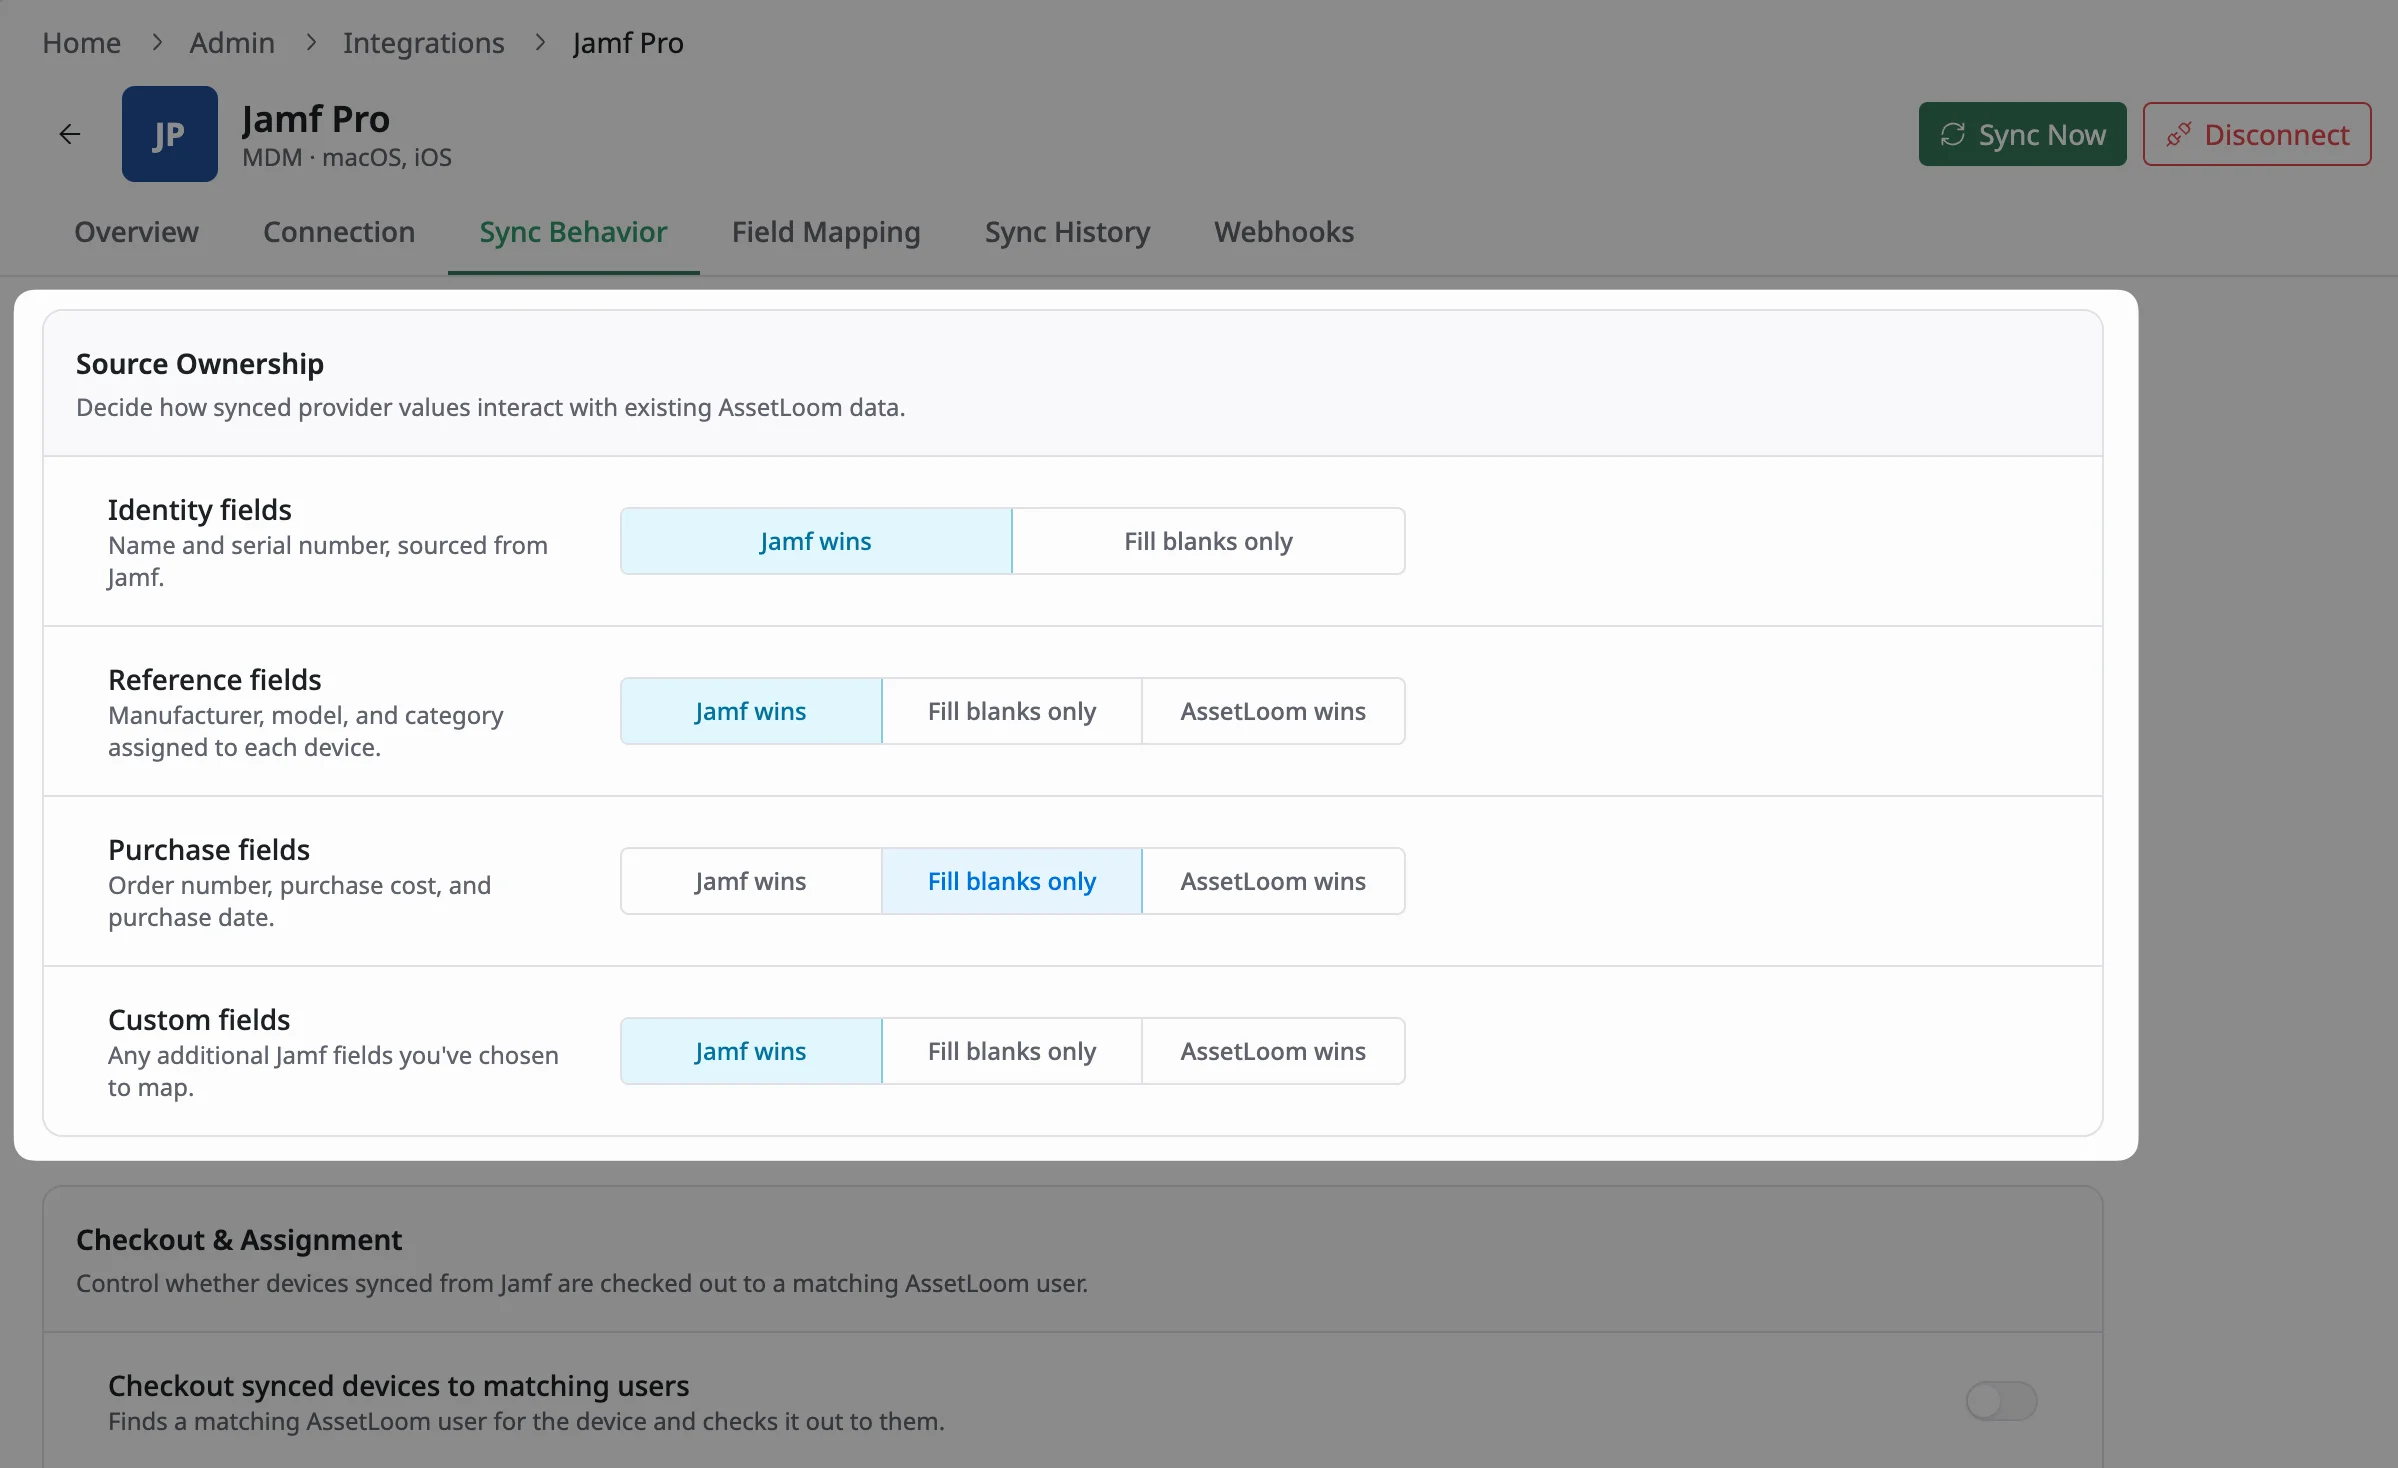Select the Sync Behavior tab
This screenshot has height=1468, width=2398.
[573, 232]
